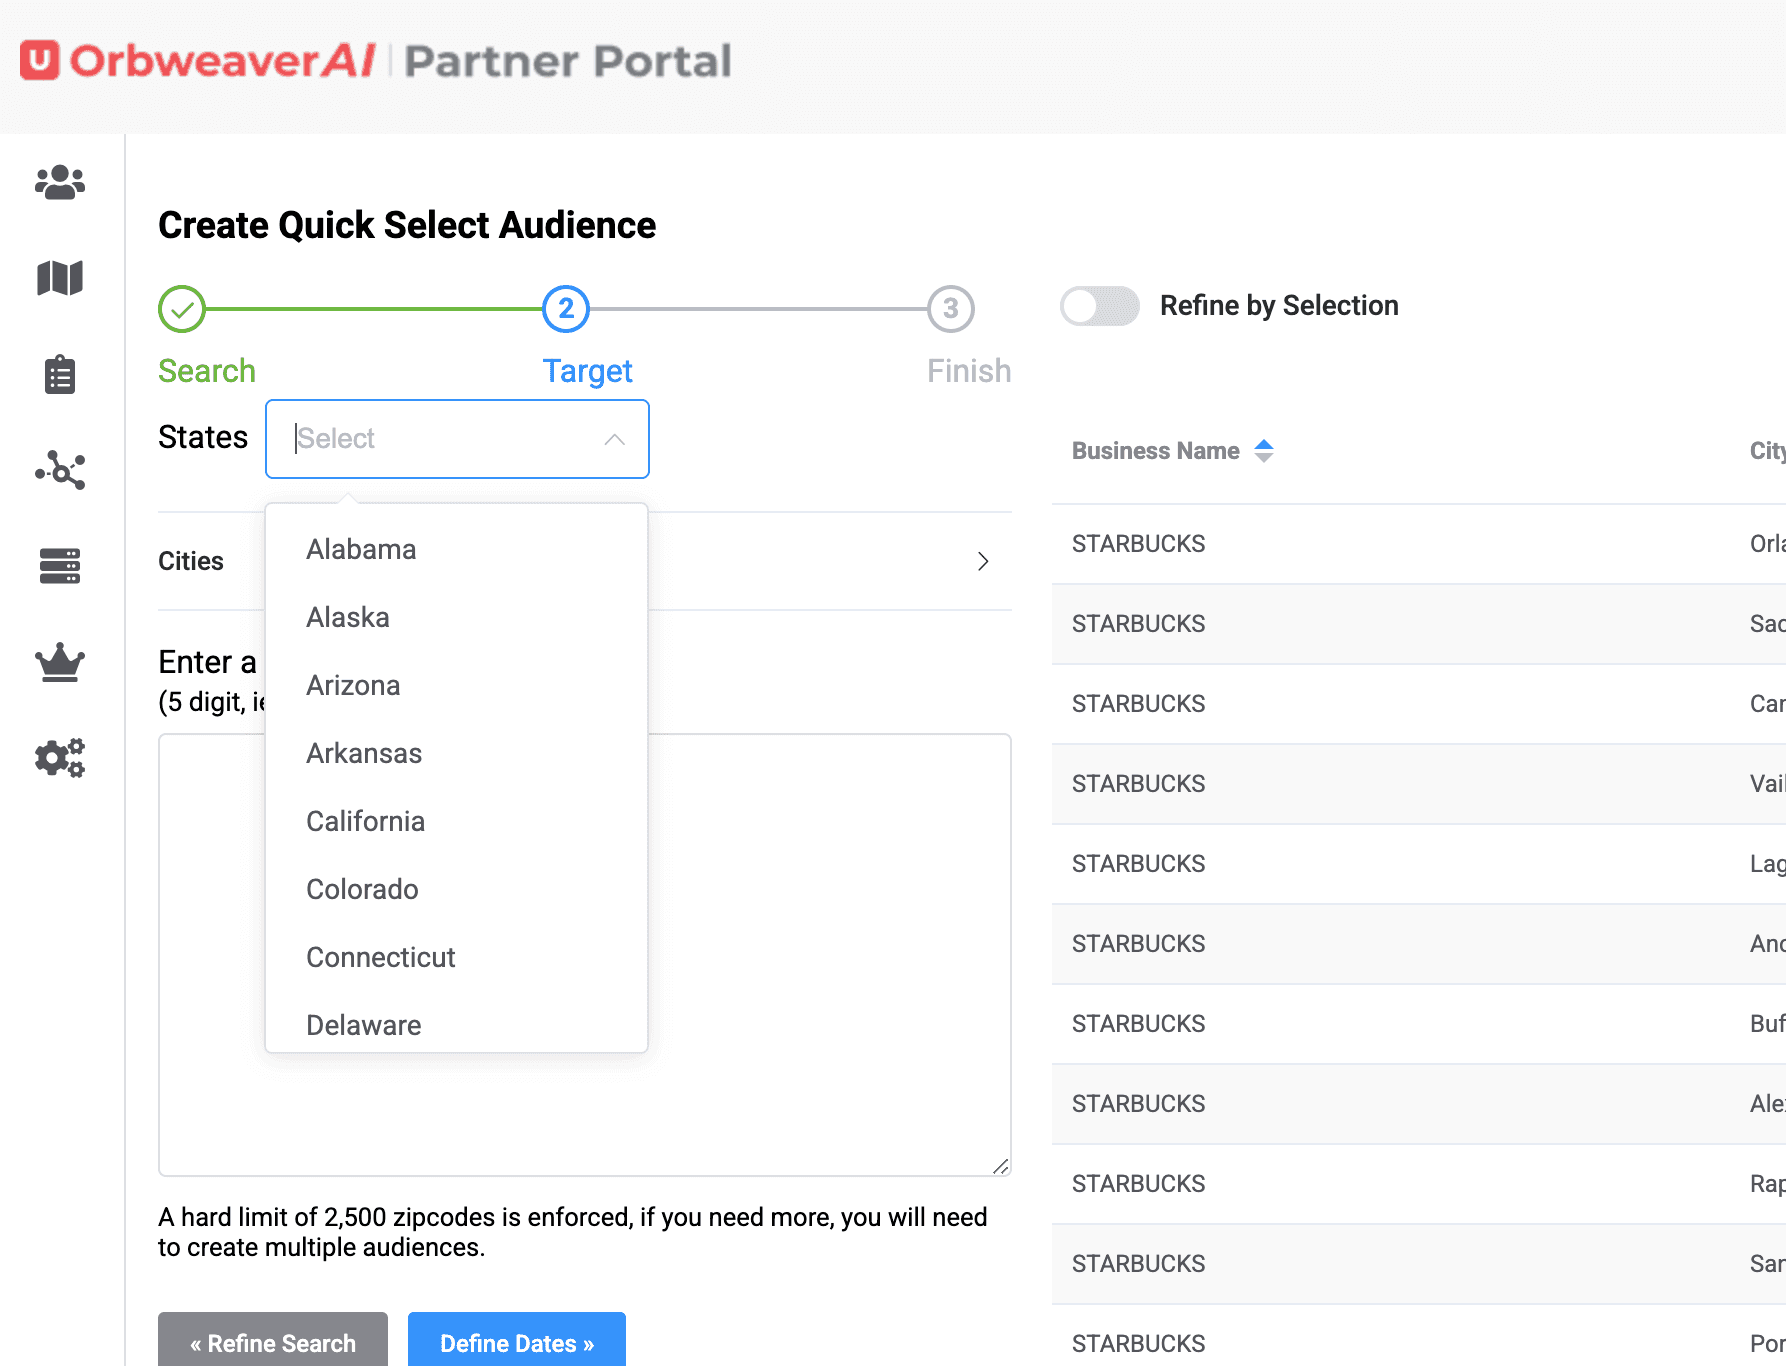1786x1366 pixels.
Task: Select the STARBUCKS row with Orla city
Action: tap(1419, 544)
